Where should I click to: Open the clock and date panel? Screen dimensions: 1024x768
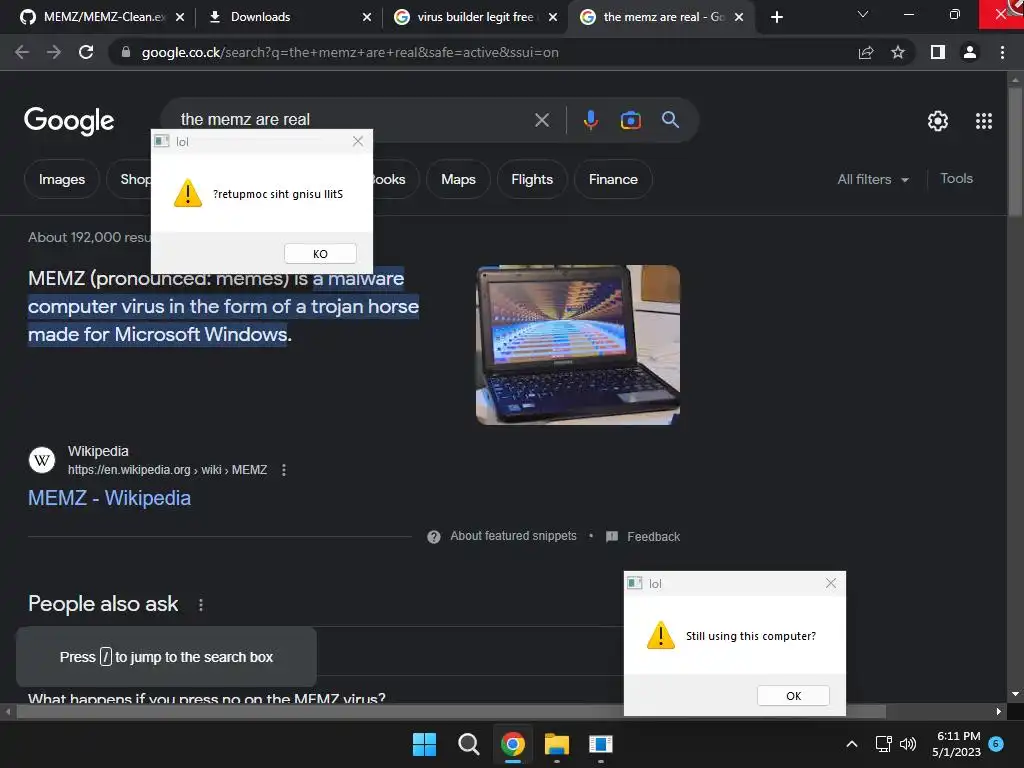tap(957, 744)
